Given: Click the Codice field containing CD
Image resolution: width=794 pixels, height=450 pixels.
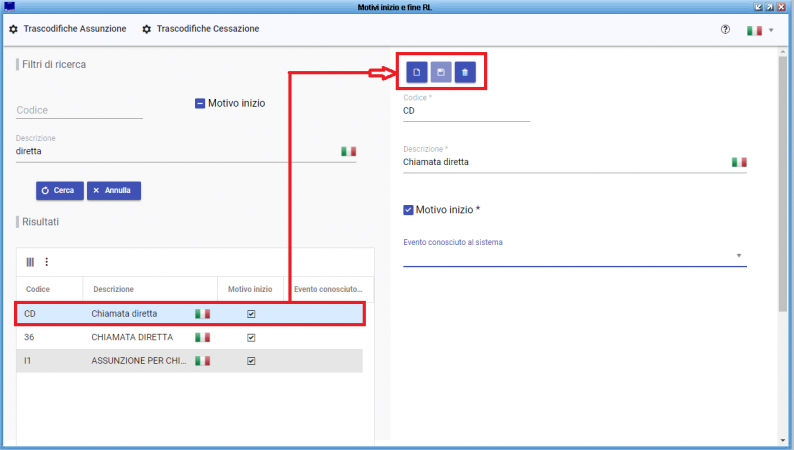Looking at the screenshot, I should [x=466, y=111].
